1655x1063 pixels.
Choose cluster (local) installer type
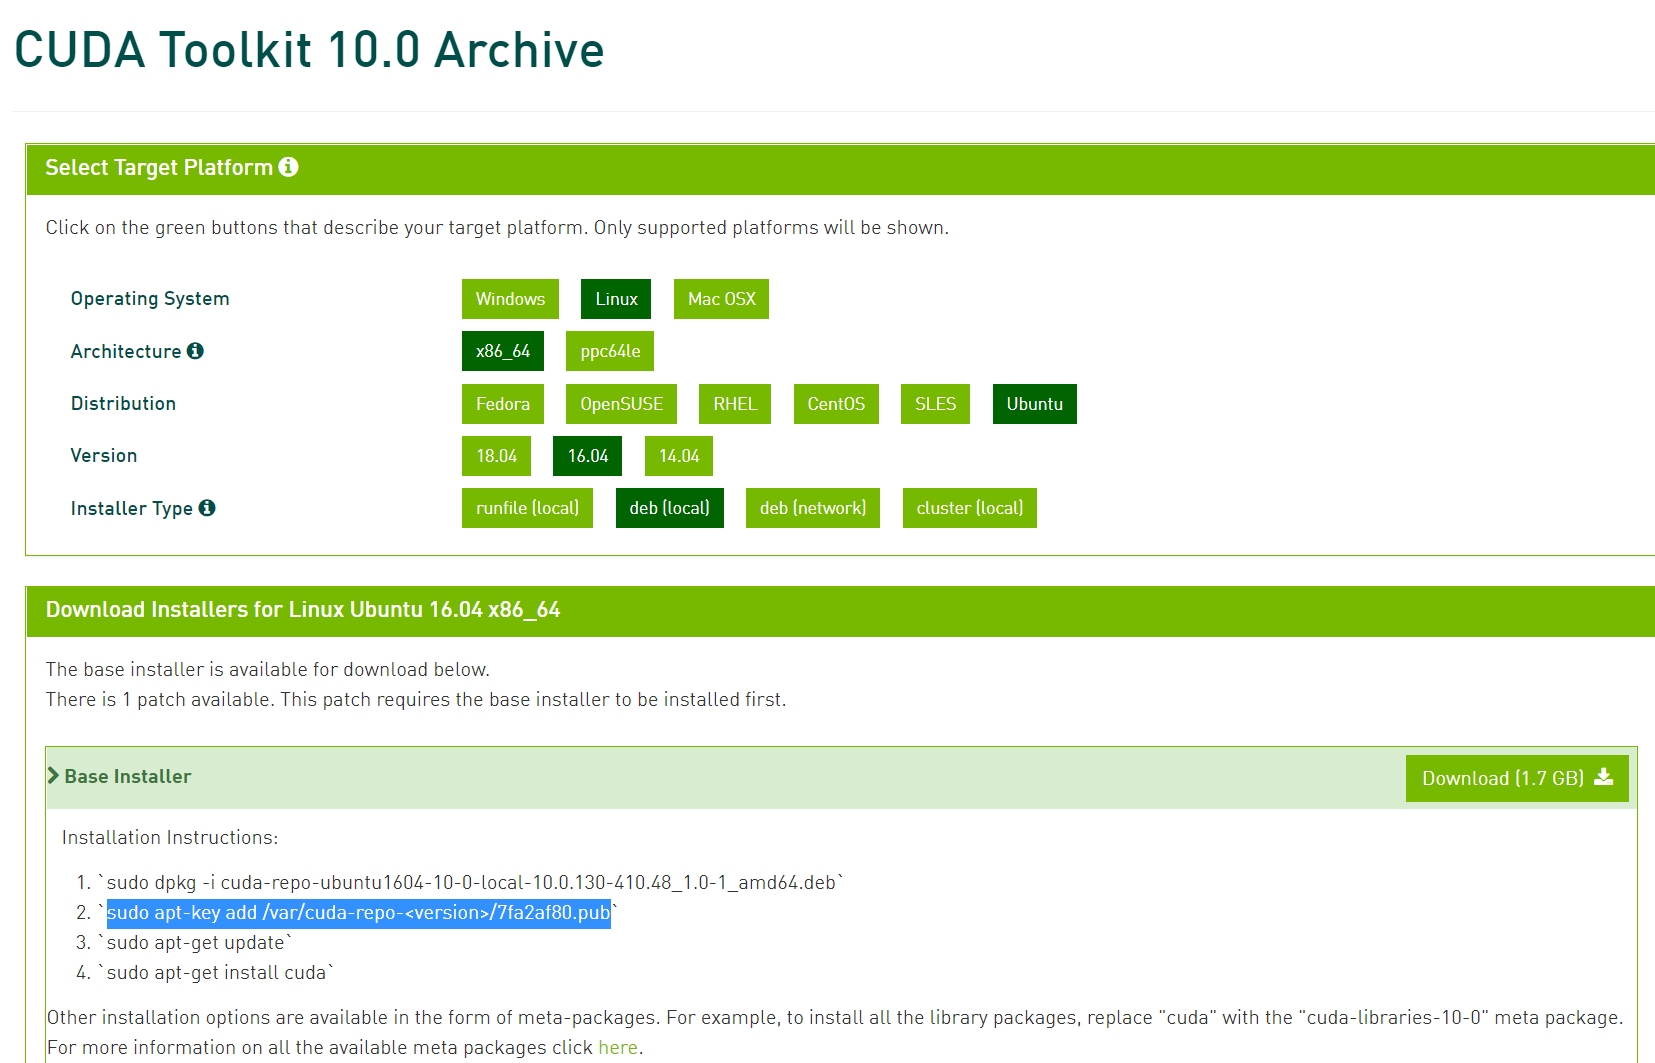tap(970, 508)
